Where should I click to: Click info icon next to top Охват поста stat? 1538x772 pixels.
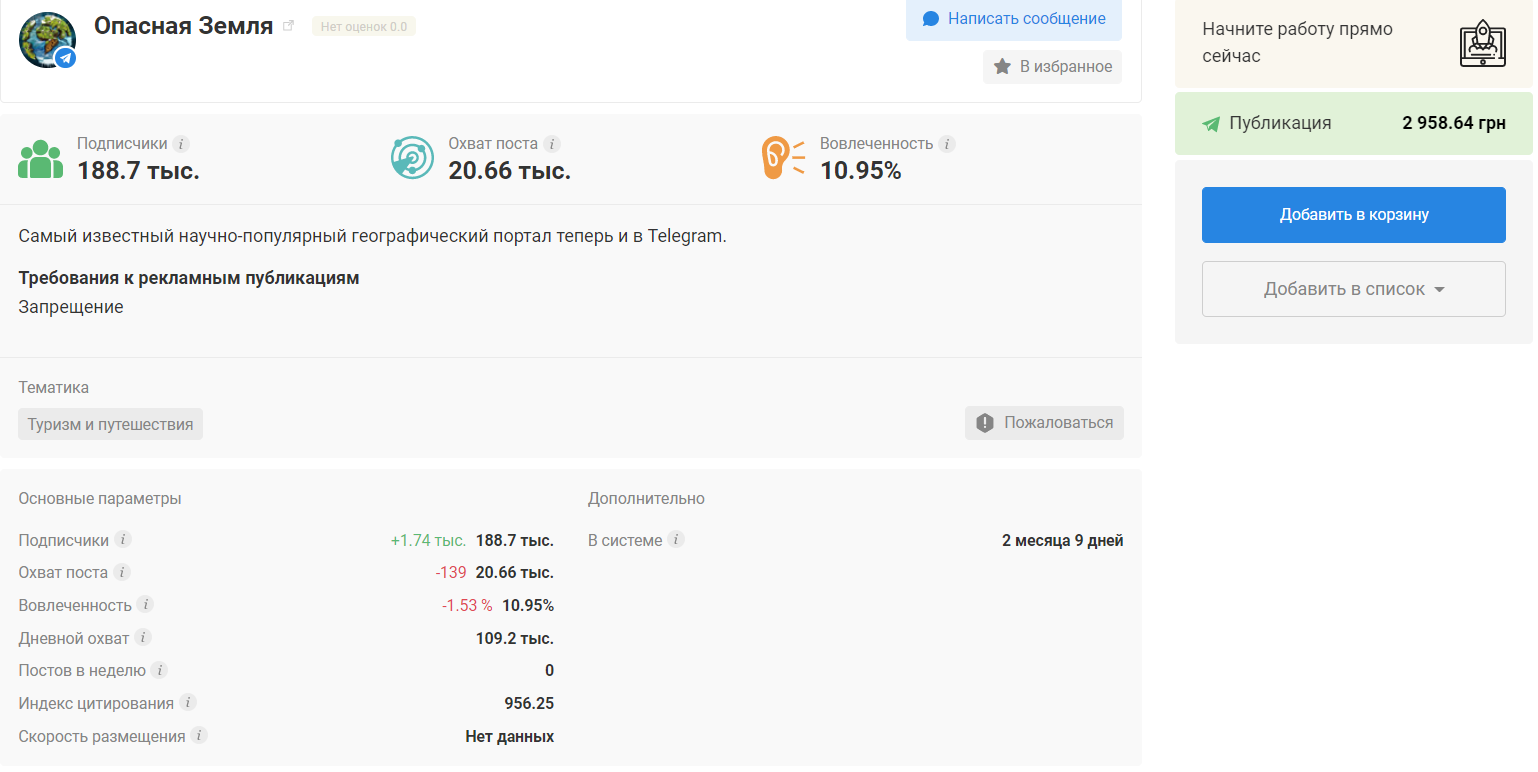[x=551, y=144]
